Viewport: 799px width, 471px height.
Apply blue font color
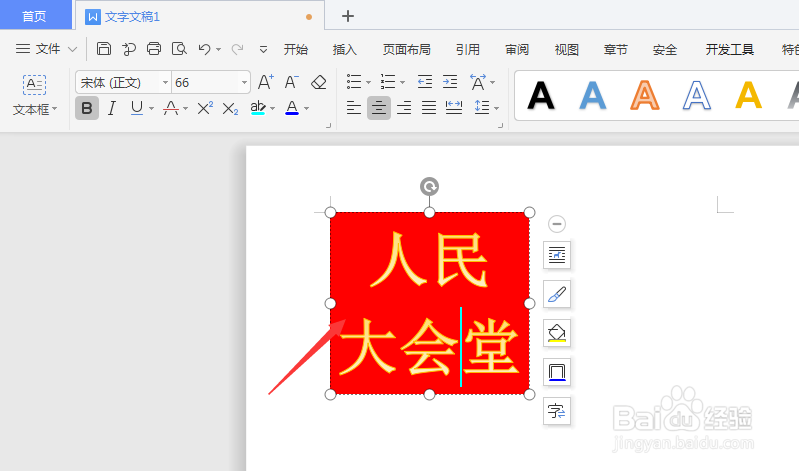(292, 108)
